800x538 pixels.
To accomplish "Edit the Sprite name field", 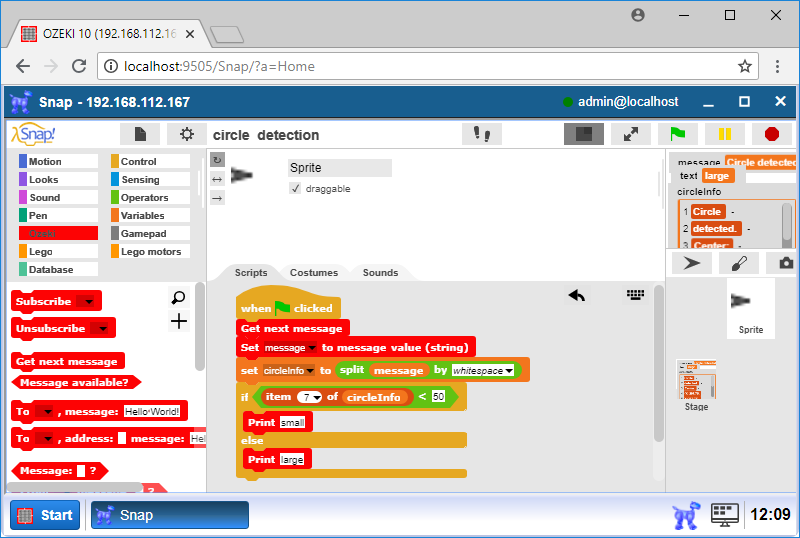I will tap(340, 167).
